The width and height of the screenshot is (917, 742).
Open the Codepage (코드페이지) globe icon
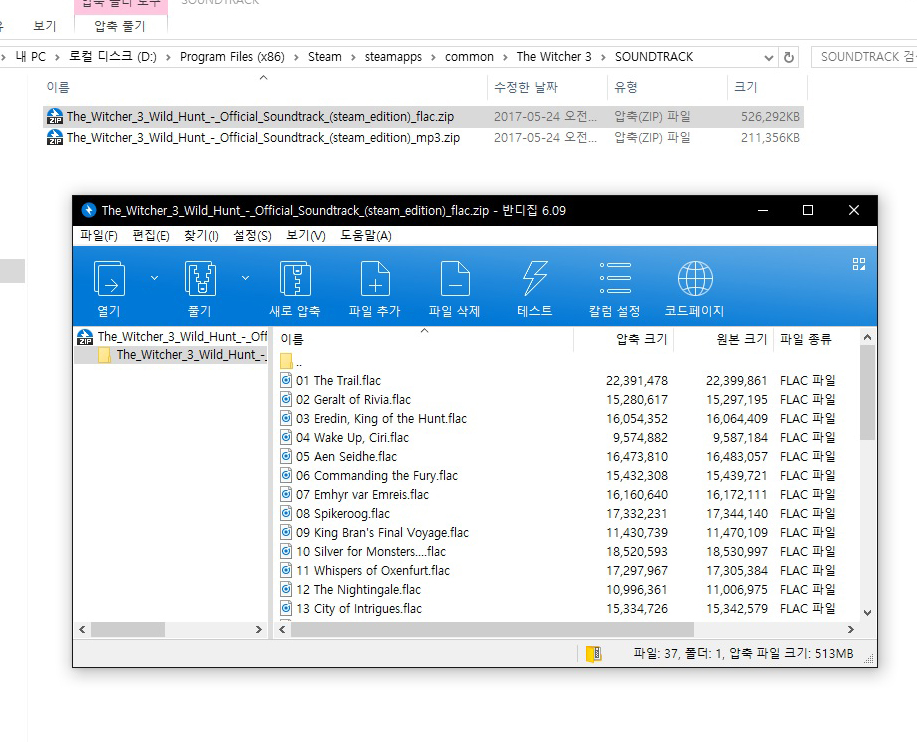click(x=695, y=278)
